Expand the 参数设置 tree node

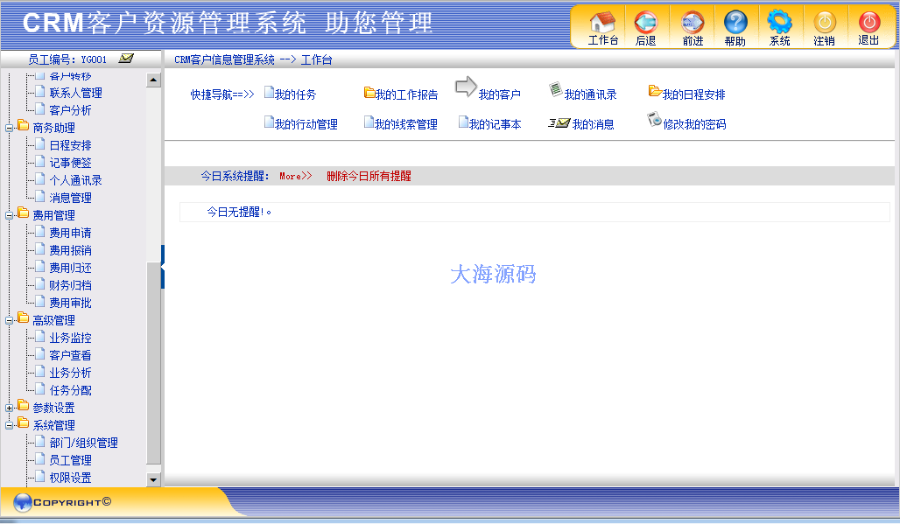click(x=9, y=408)
